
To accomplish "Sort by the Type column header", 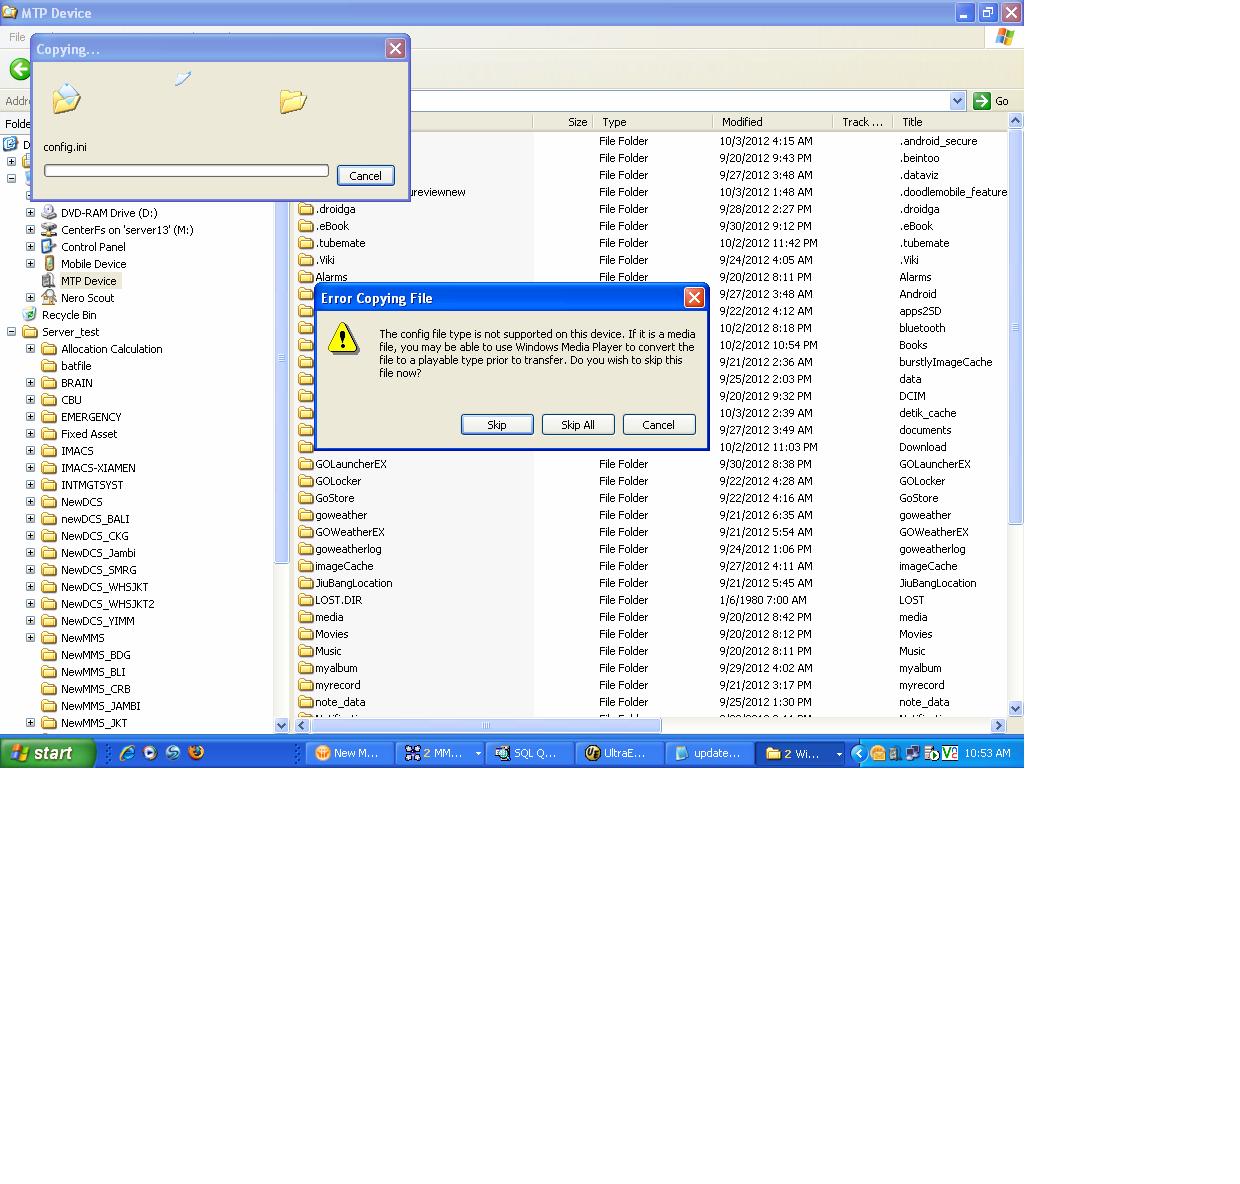I will (x=653, y=122).
